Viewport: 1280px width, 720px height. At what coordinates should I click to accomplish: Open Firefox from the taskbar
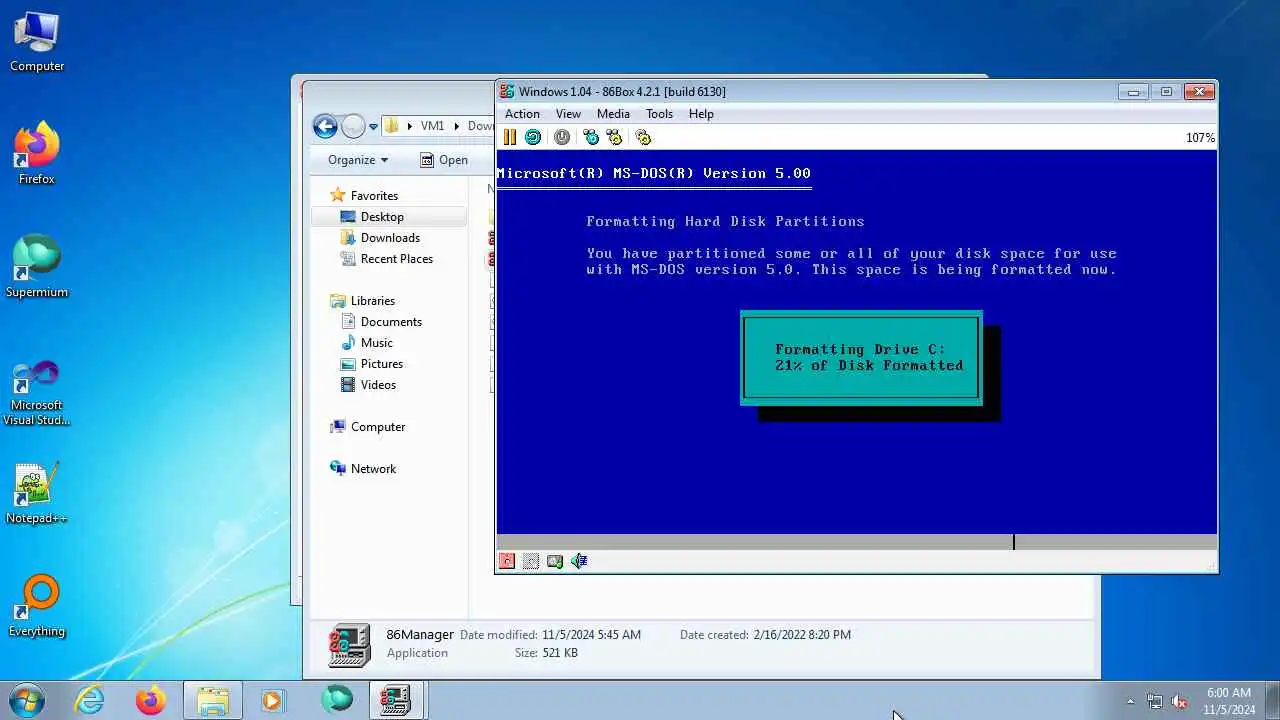tap(151, 700)
